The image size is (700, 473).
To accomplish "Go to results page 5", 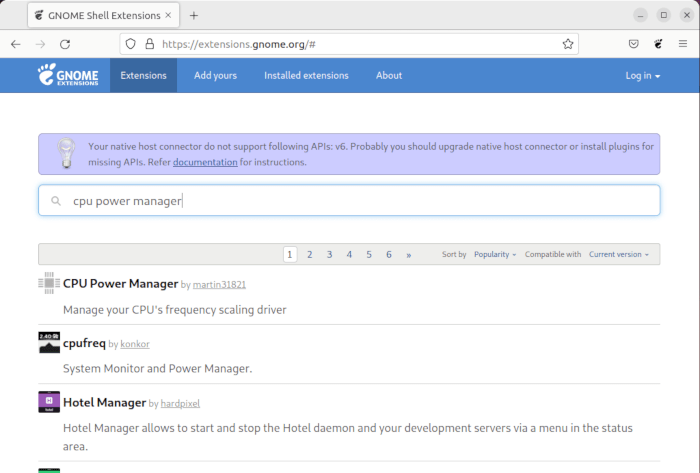I will (x=369, y=254).
